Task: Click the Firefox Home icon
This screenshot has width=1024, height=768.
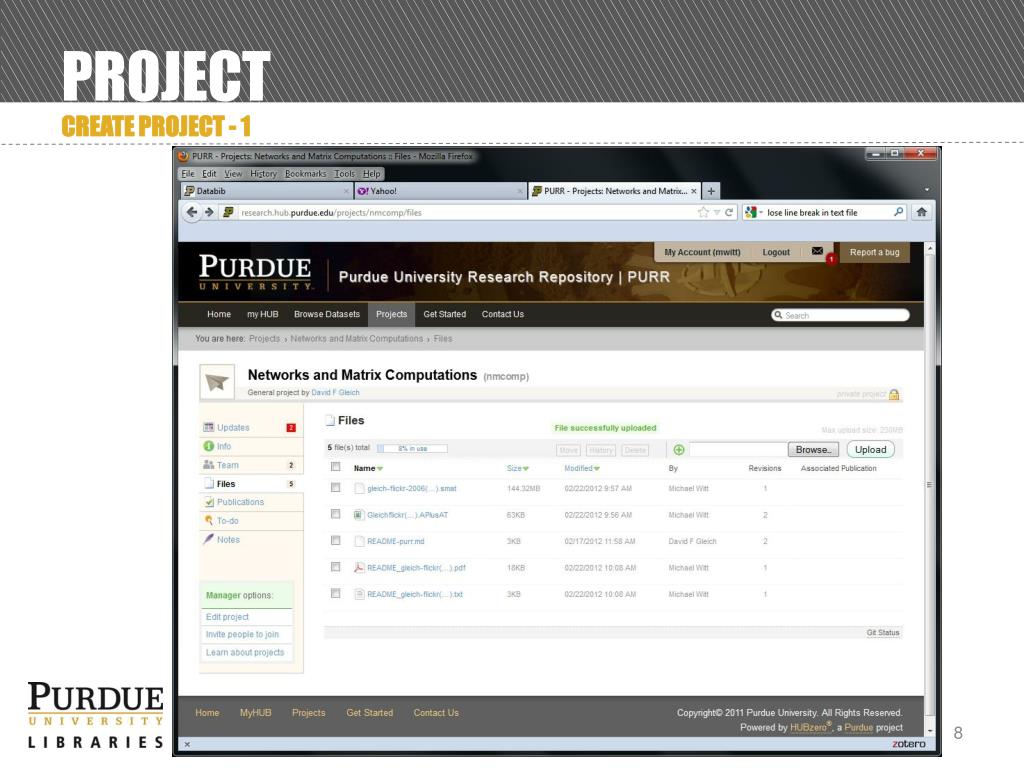Action: tap(921, 212)
